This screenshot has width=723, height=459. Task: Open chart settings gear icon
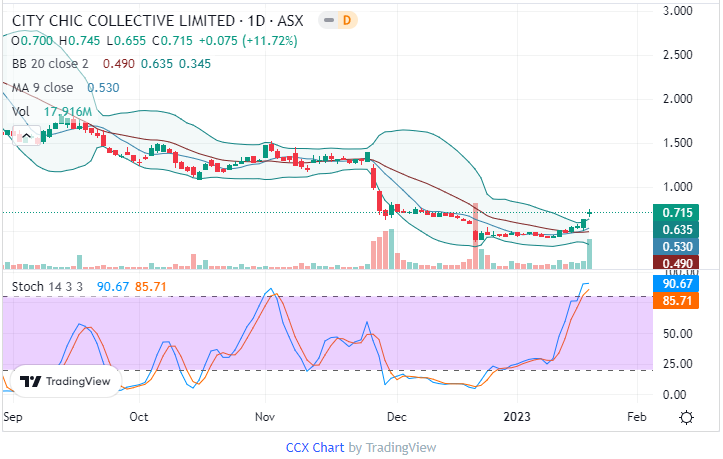686,417
